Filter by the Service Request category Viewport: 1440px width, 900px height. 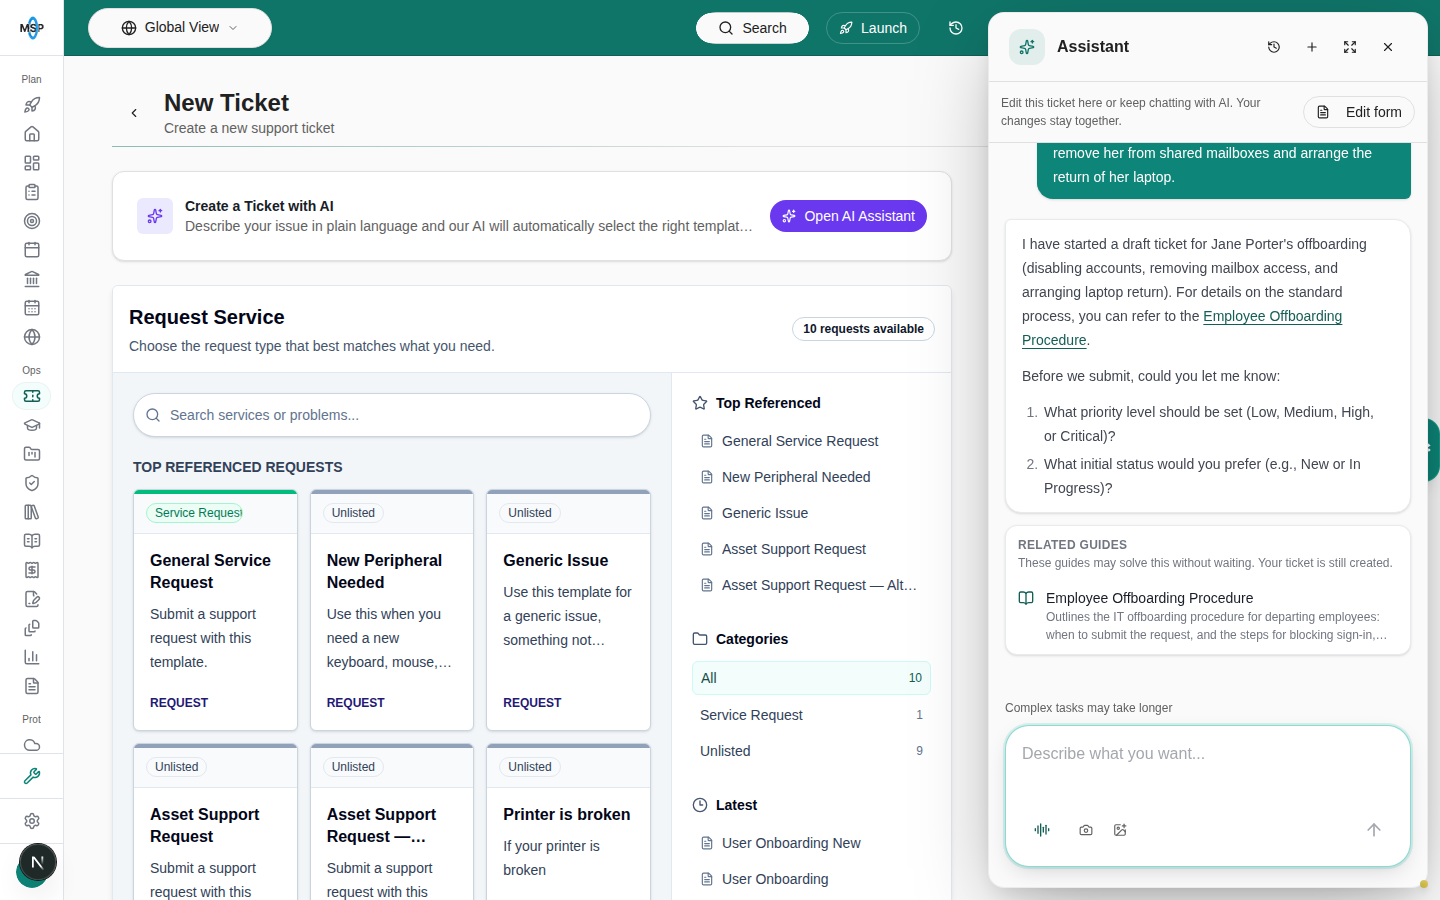[x=811, y=715]
